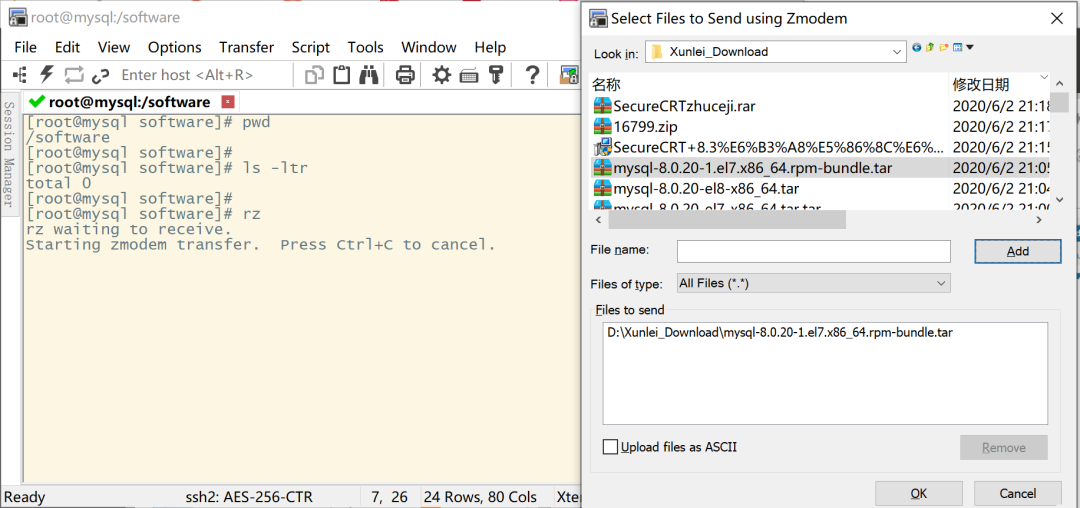This screenshot has height=508, width=1080.
Task: Click the Create New Folder icon
Action: click(944, 47)
